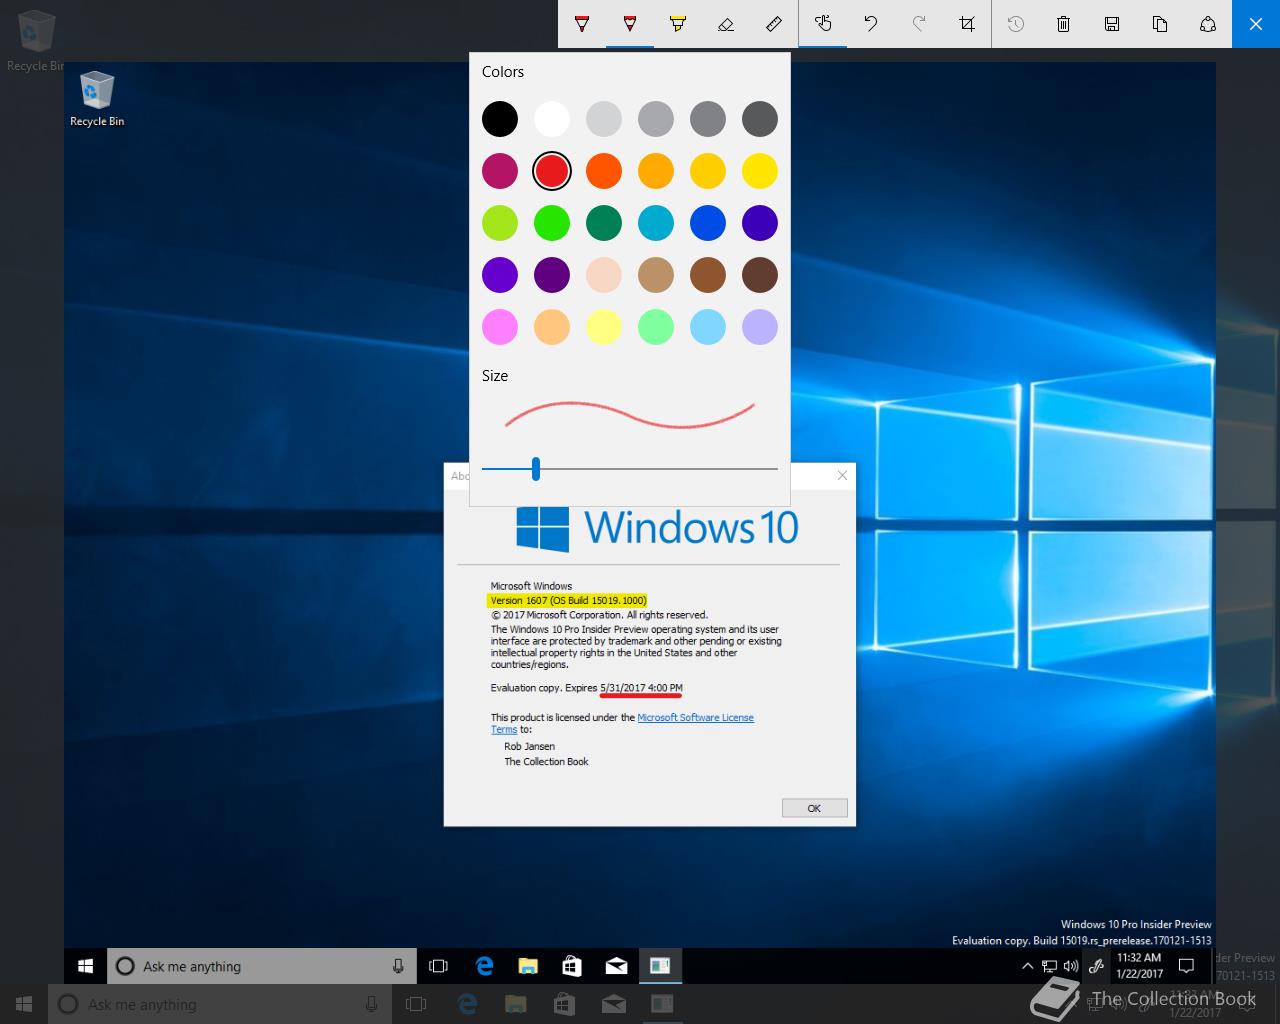Viewport: 1280px width, 1024px height.
Task: Click the active winver app taskbar button
Action: [x=660, y=966]
